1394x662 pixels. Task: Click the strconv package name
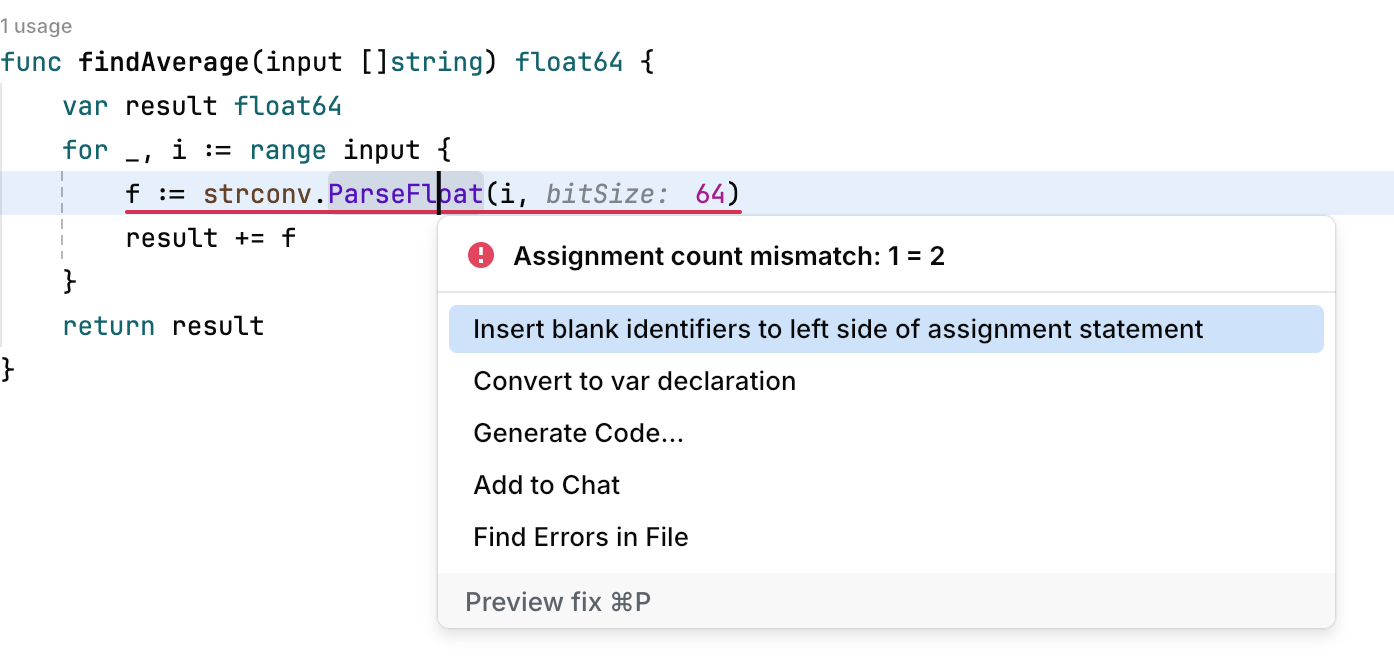click(x=255, y=193)
